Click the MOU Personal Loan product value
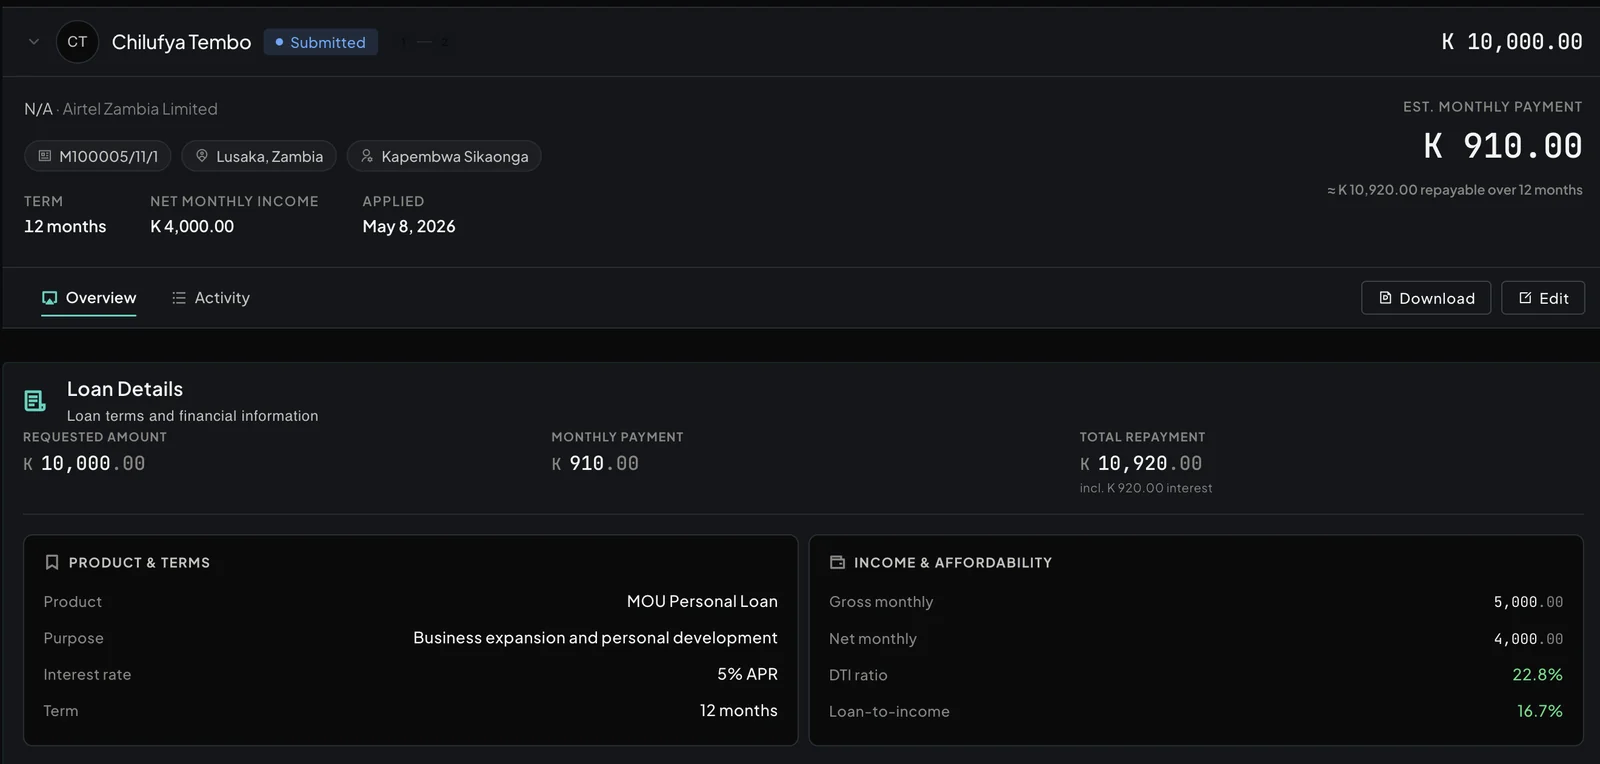 pyautogui.click(x=702, y=602)
